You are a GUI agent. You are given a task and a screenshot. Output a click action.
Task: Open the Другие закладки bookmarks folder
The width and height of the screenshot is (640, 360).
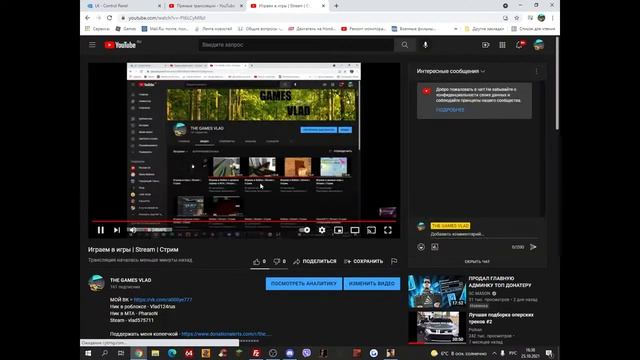click(484, 29)
